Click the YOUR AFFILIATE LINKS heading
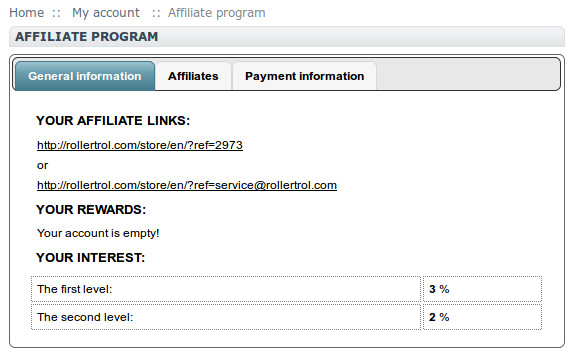 (x=113, y=120)
